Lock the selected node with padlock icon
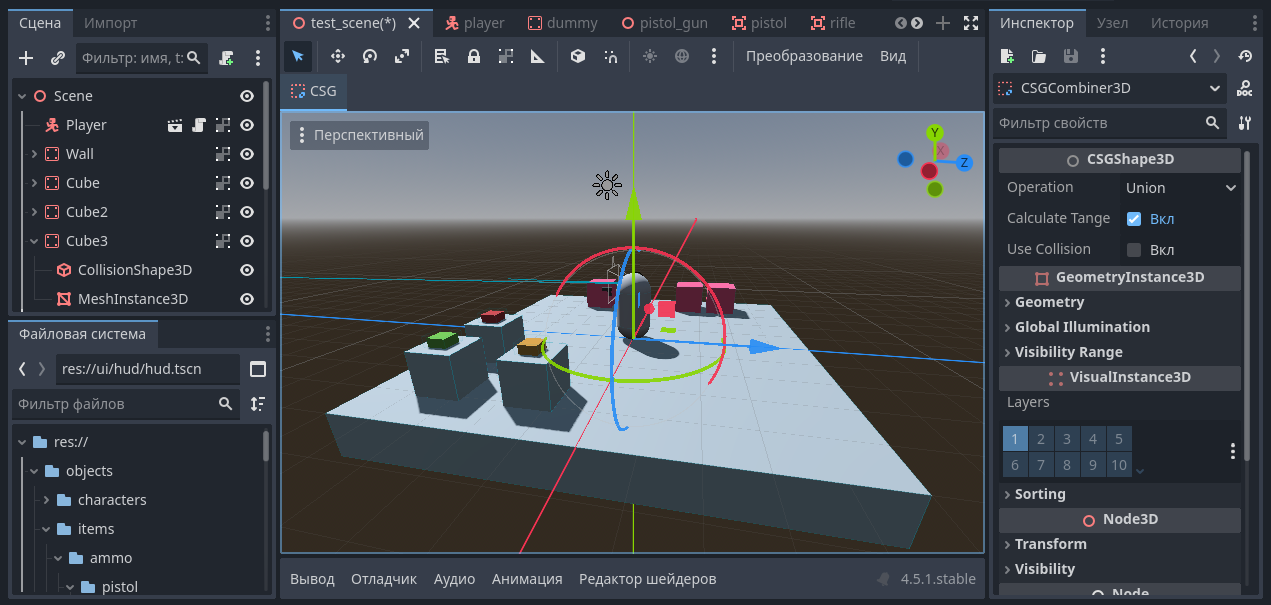 [474, 57]
